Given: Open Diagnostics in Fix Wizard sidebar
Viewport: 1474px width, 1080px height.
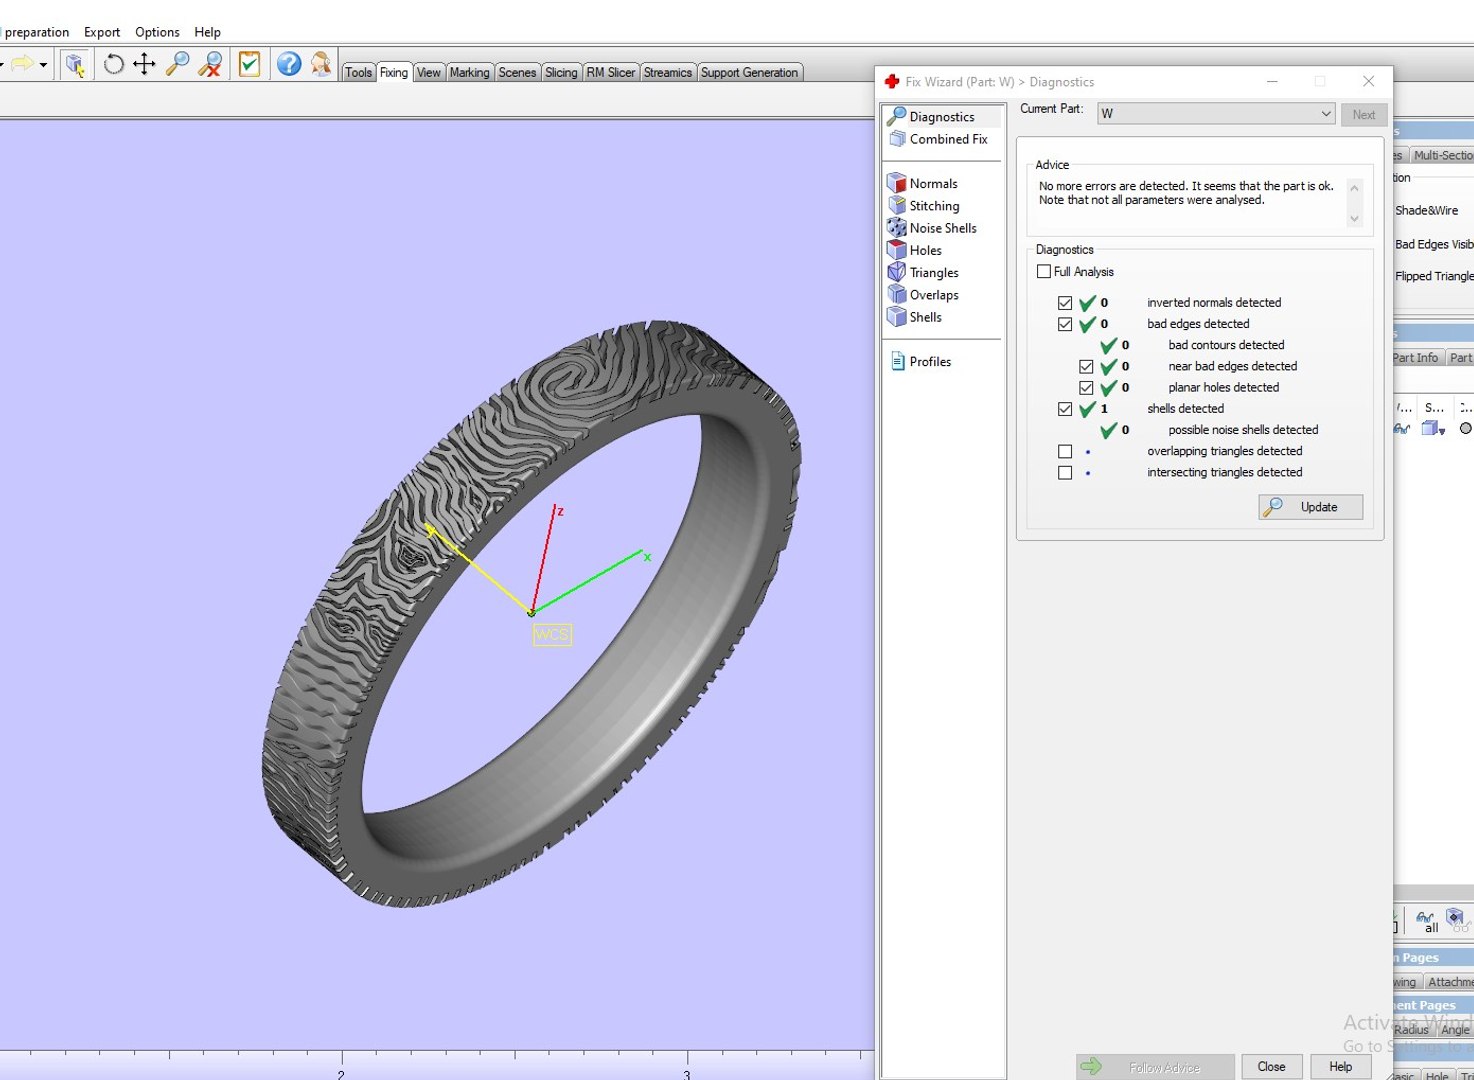Looking at the screenshot, I should (x=941, y=117).
